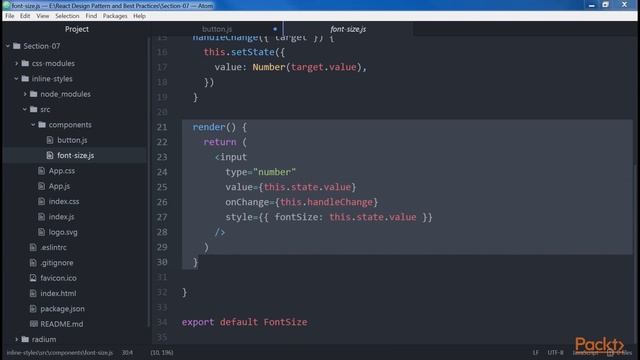Click the button.js file icon
The width and height of the screenshot is (640, 360).
(x=50, y=140)
